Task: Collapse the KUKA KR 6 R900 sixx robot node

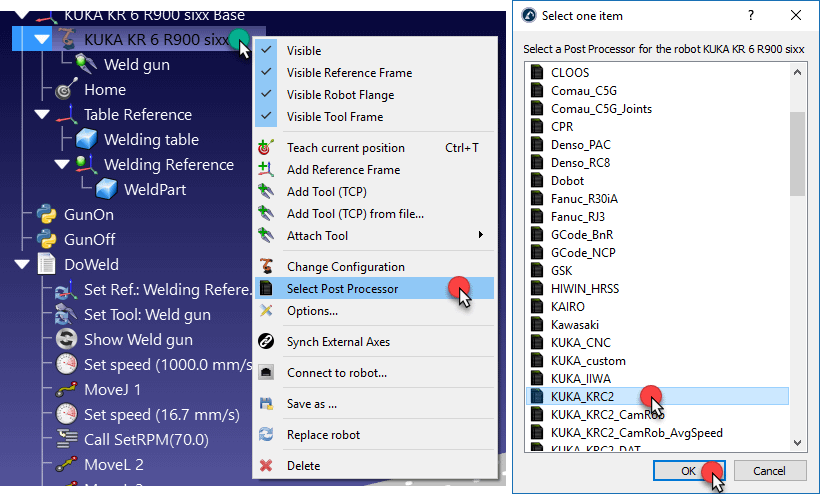Action: [x=42, y=39]
